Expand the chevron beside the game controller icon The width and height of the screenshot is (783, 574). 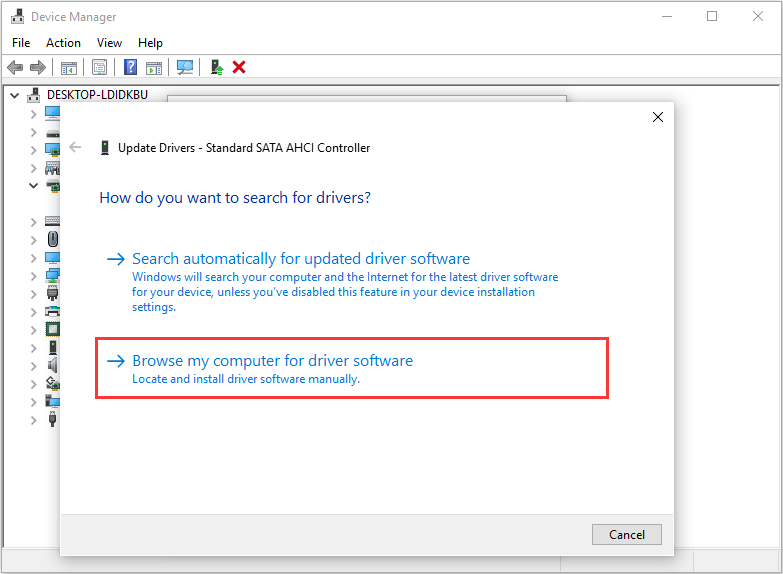point(33,168)
